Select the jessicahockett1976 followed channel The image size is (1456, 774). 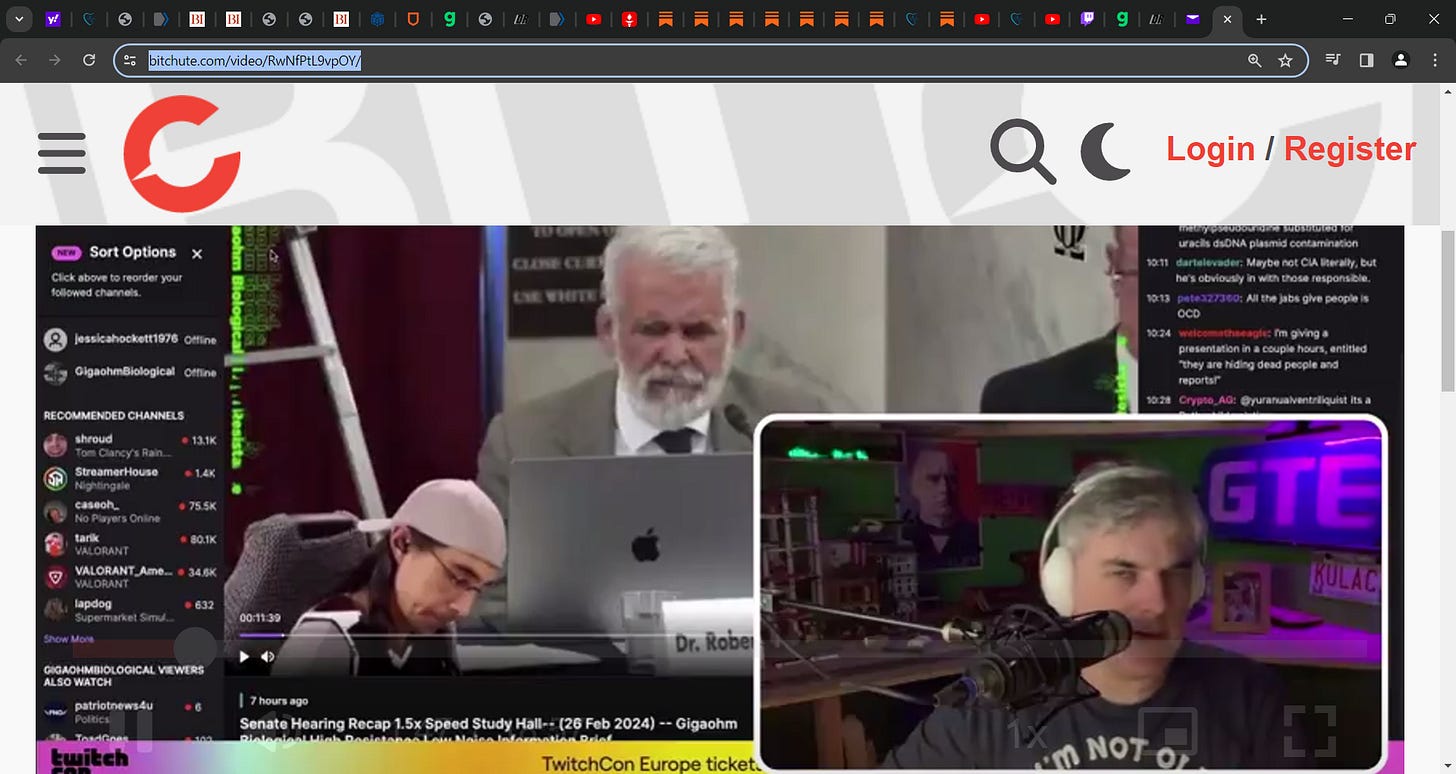[x=130, y=340]
